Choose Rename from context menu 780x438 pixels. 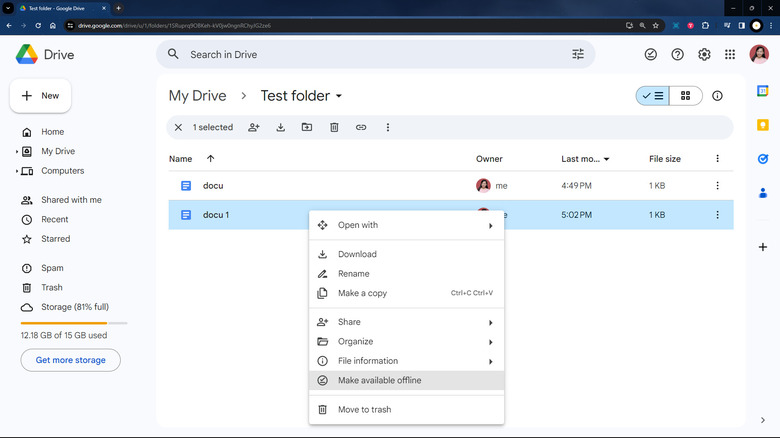pos(354,273)
